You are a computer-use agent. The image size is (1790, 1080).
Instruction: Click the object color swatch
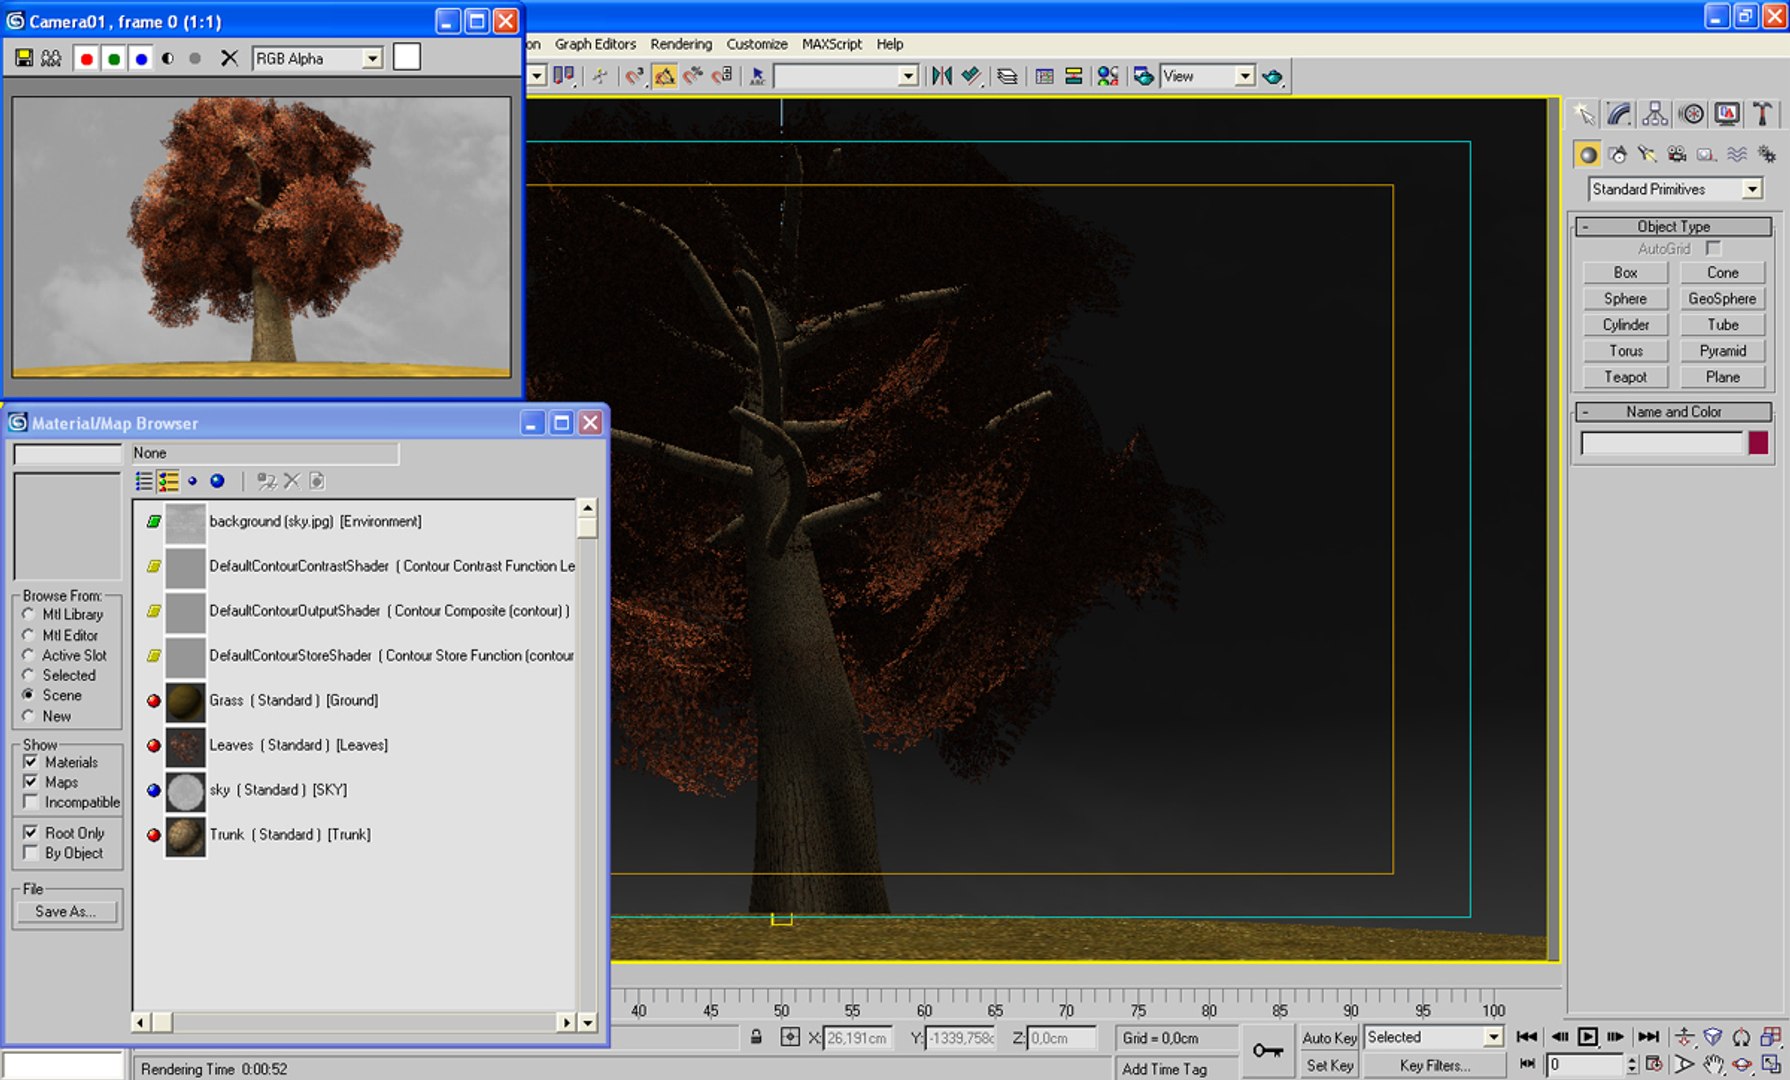[1758, 443]
